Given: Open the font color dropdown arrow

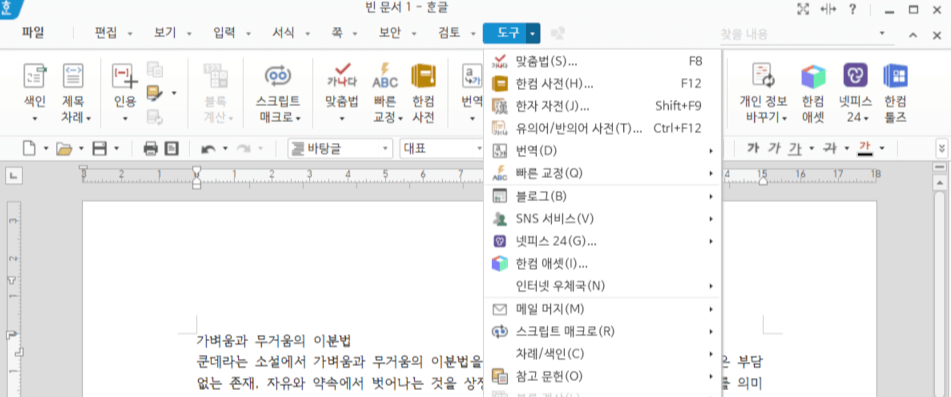Looking at the screenshot, I should click(x=882, y=148).
